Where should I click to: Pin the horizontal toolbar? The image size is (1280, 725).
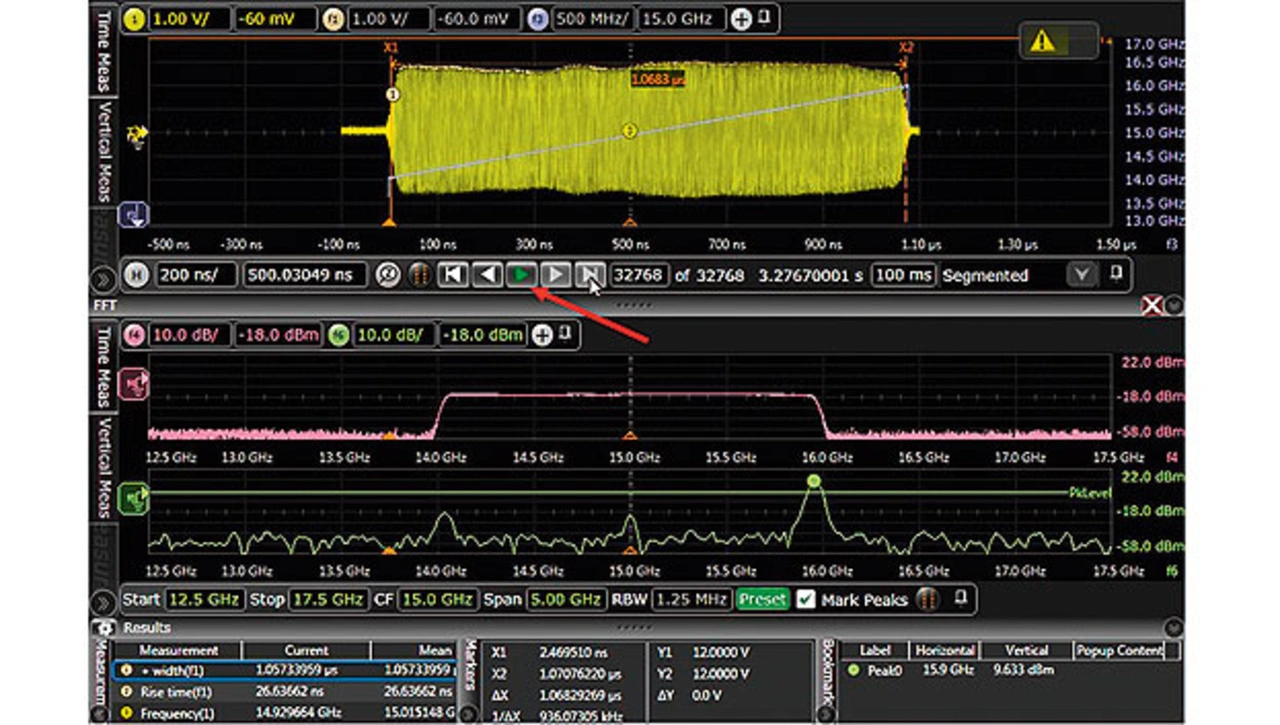pos(1116,273)
